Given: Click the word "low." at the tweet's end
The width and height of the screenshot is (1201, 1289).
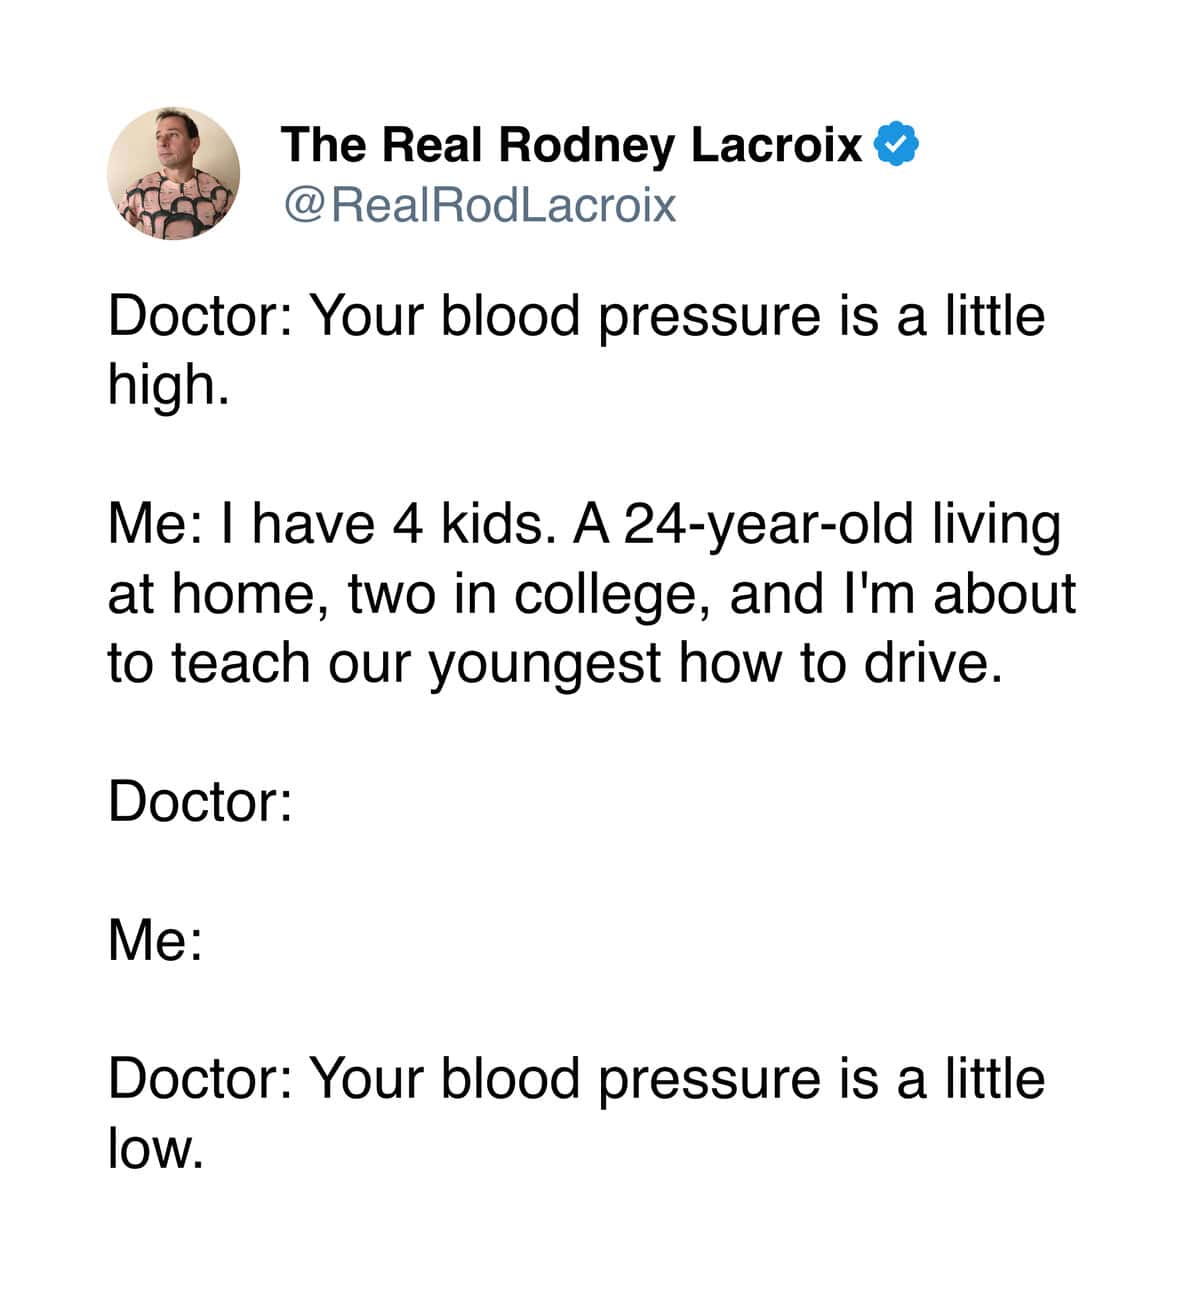Looking at the screenshot, I should [x=156, y=1148].
